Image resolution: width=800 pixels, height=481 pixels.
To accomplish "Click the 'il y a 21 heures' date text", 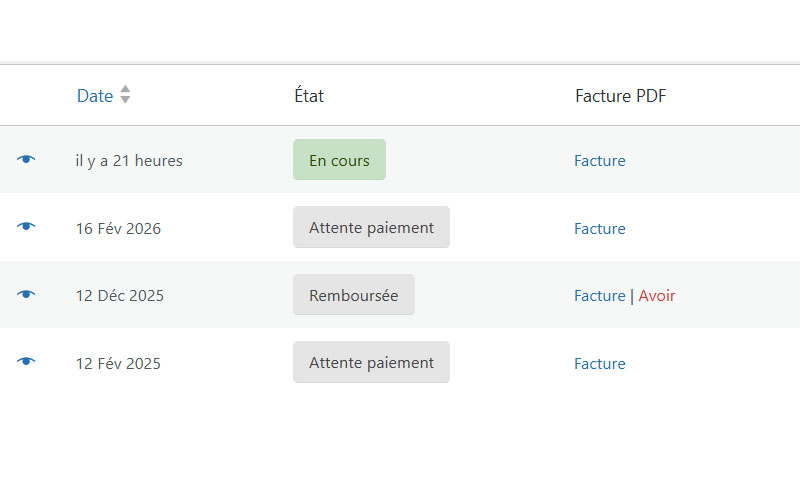I will point(129,161).
